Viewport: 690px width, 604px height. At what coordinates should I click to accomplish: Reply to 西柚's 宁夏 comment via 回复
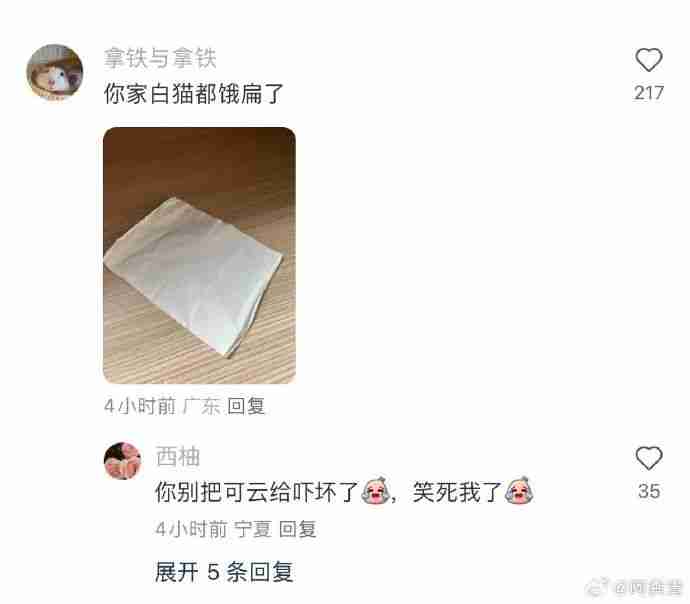[x=298, y=528]
